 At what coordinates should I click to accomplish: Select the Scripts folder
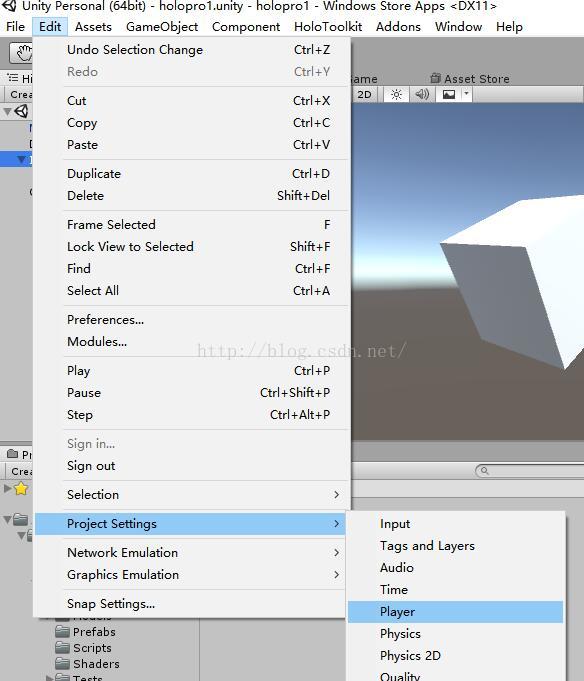tap(84, 648)
